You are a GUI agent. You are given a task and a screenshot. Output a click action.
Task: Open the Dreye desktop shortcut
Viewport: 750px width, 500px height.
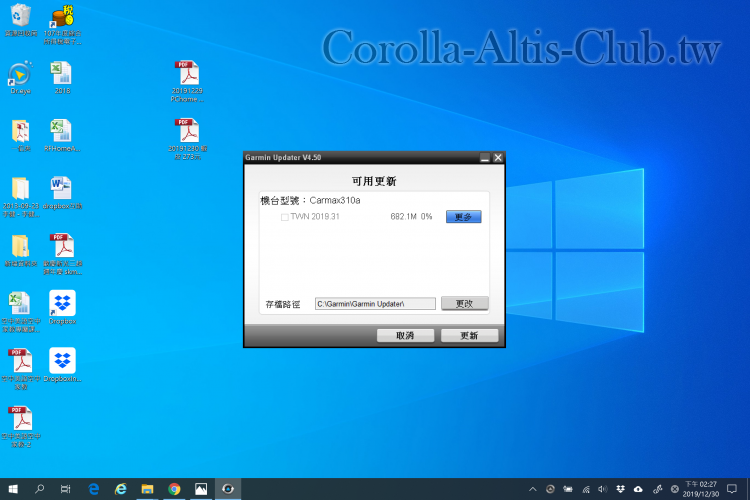(20, 75)
